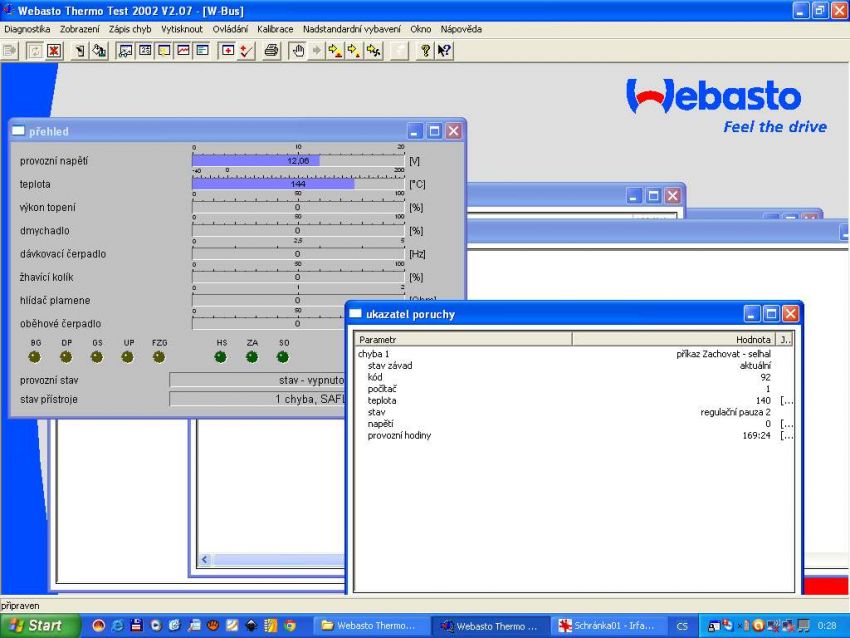This screenshot has height=638, width=850.
Task: Switch to the Webasto Thermo folder taskbar button
Action: coord(371,626)
